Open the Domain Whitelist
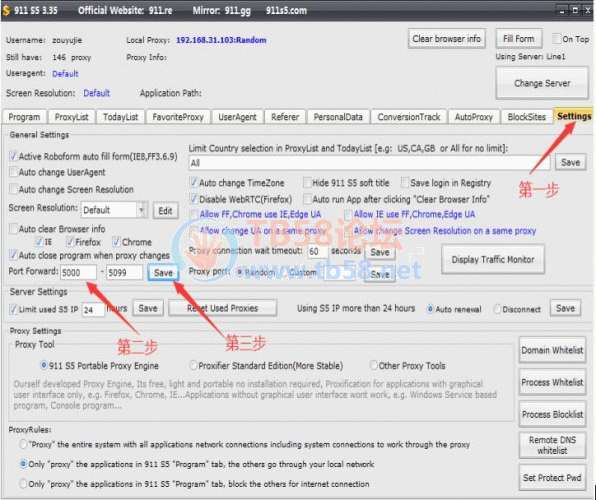The image size is (596, 500). pos(552,350)
